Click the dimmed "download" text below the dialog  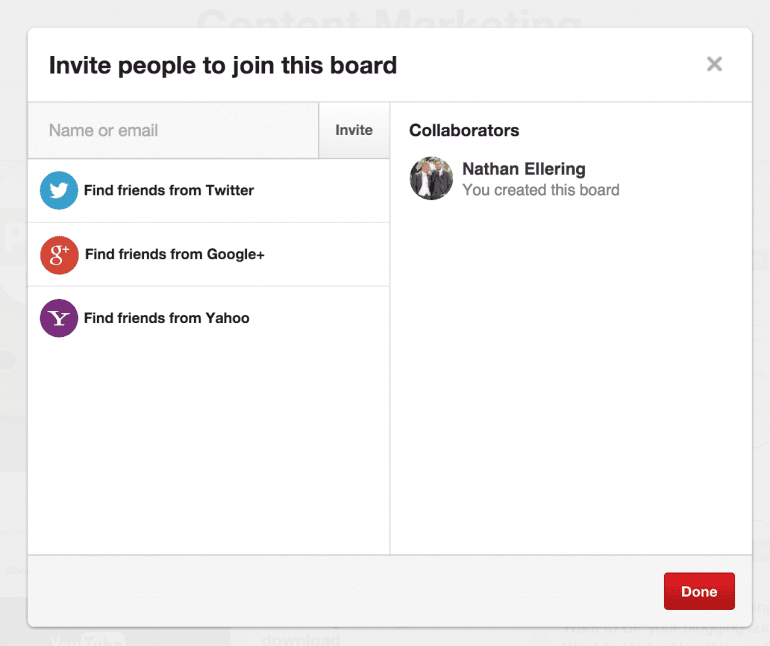click(300, 638)
